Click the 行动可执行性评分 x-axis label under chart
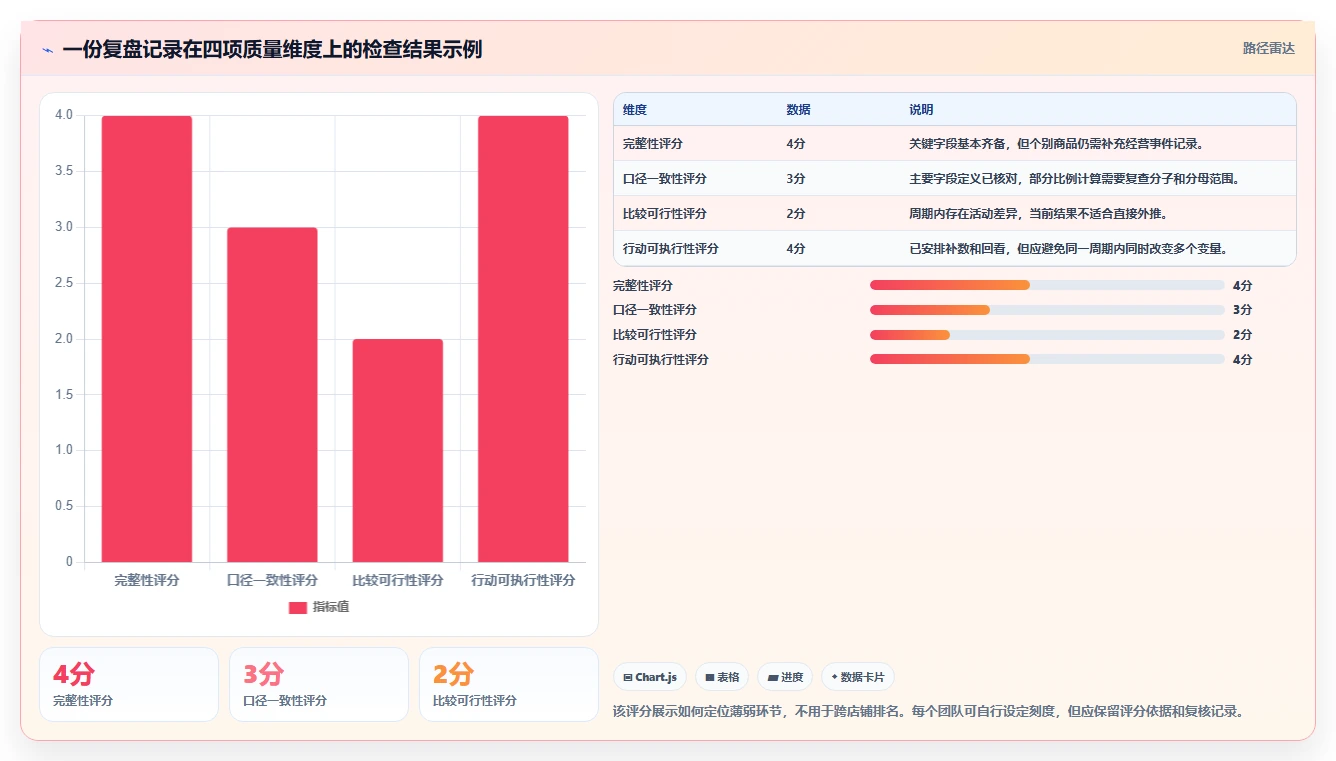The image size is (1336, 761). click(523, 580)
